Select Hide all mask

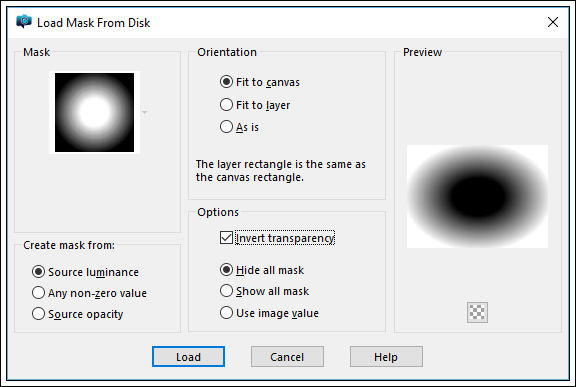[262, 270]
